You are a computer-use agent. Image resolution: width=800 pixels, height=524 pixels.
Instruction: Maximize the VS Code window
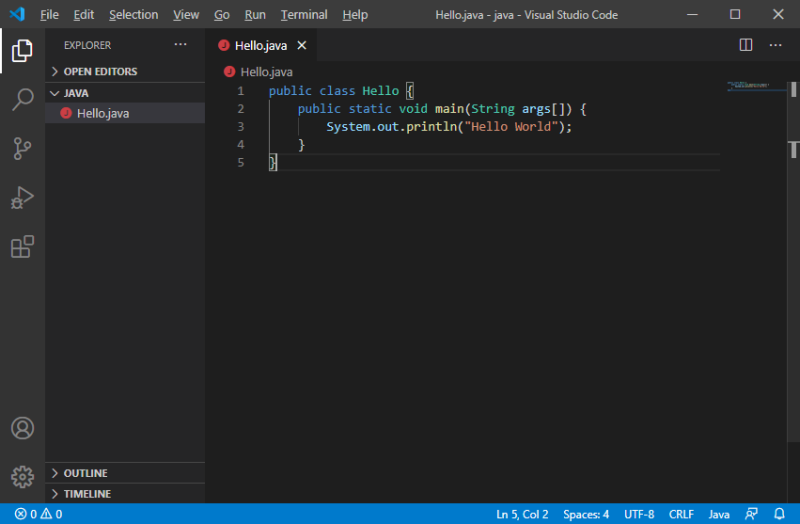(735, 14)
